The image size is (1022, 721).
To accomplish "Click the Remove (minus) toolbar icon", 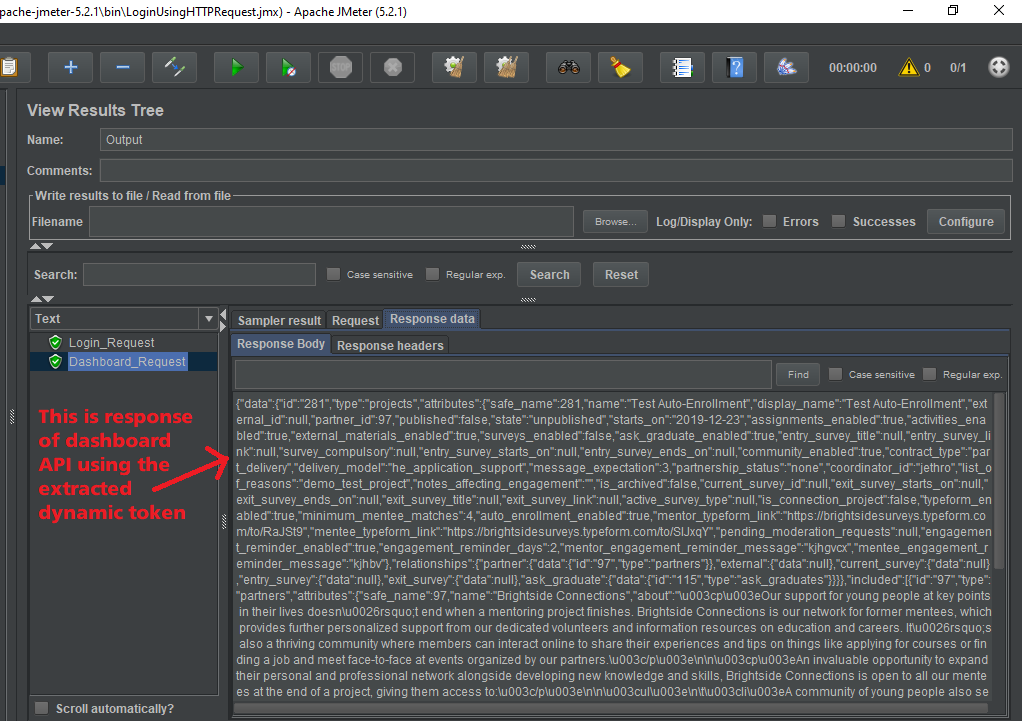I will click(122, 67).
